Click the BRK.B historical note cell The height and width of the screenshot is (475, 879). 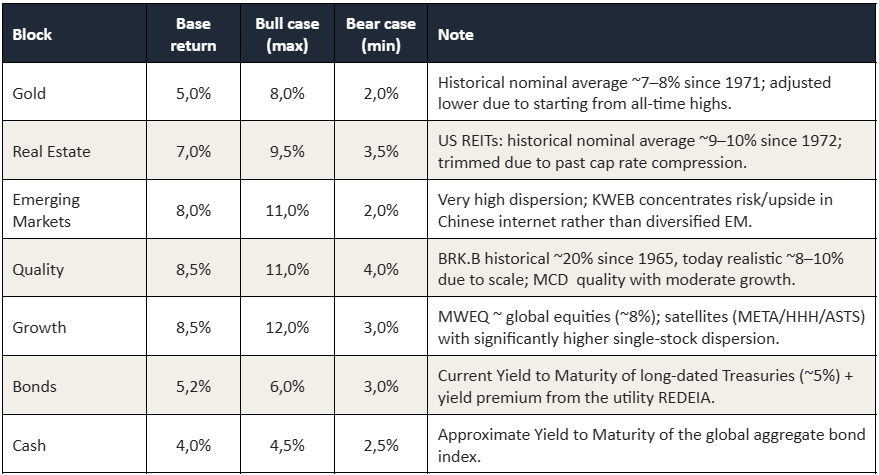(x=651, y=268)
